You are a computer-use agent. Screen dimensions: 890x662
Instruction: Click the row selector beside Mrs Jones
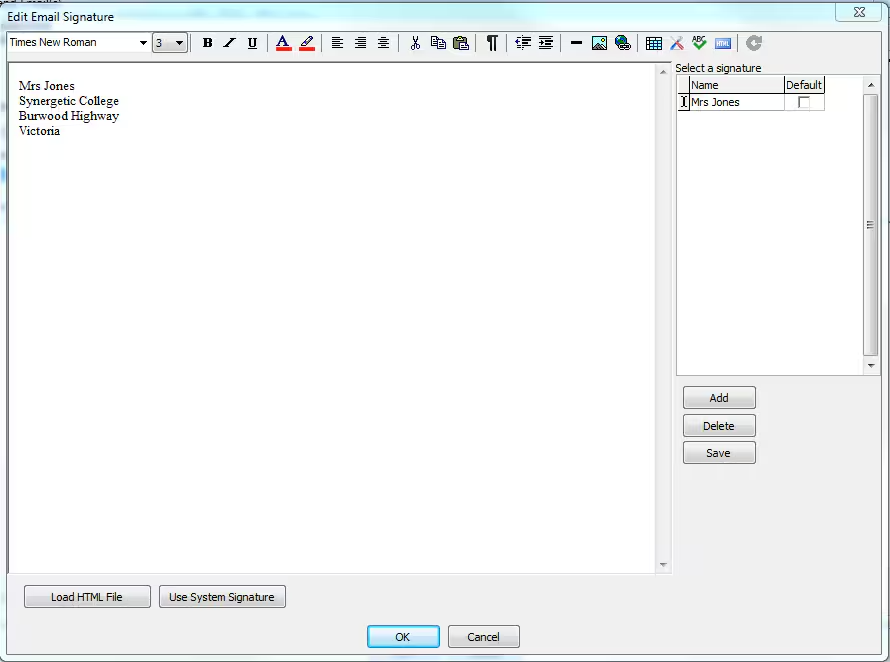(x=683, y=102)
